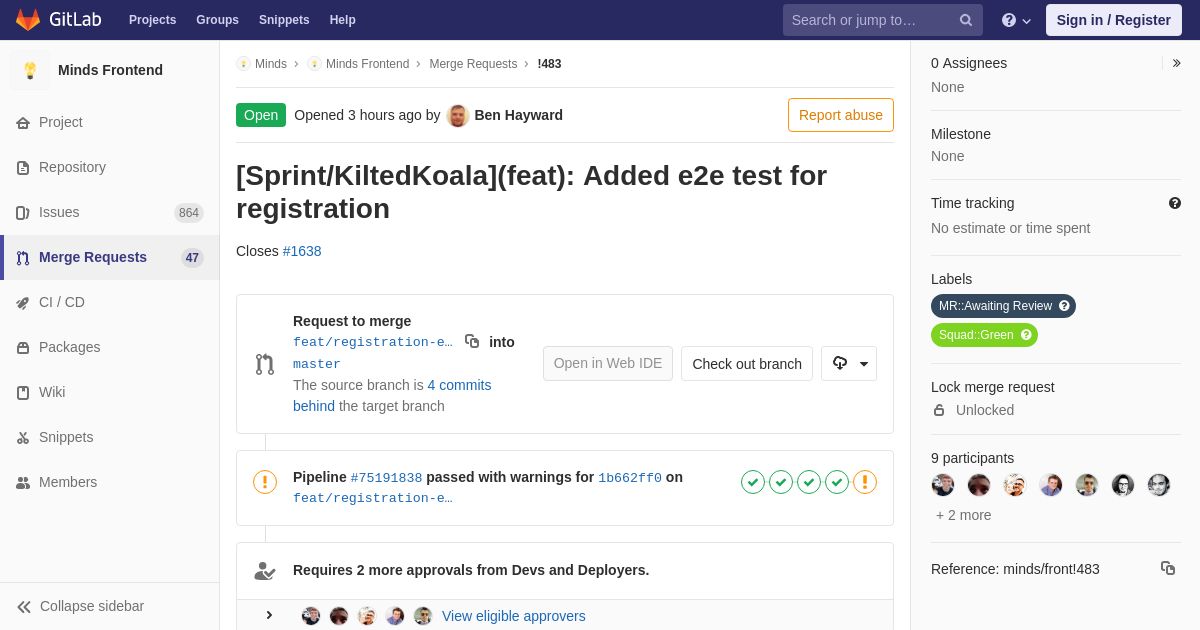Image resolution: width=1200 pixels, height=630 pixels.
Task: Copy the merge request reference
Action: tap(1167, 568)
